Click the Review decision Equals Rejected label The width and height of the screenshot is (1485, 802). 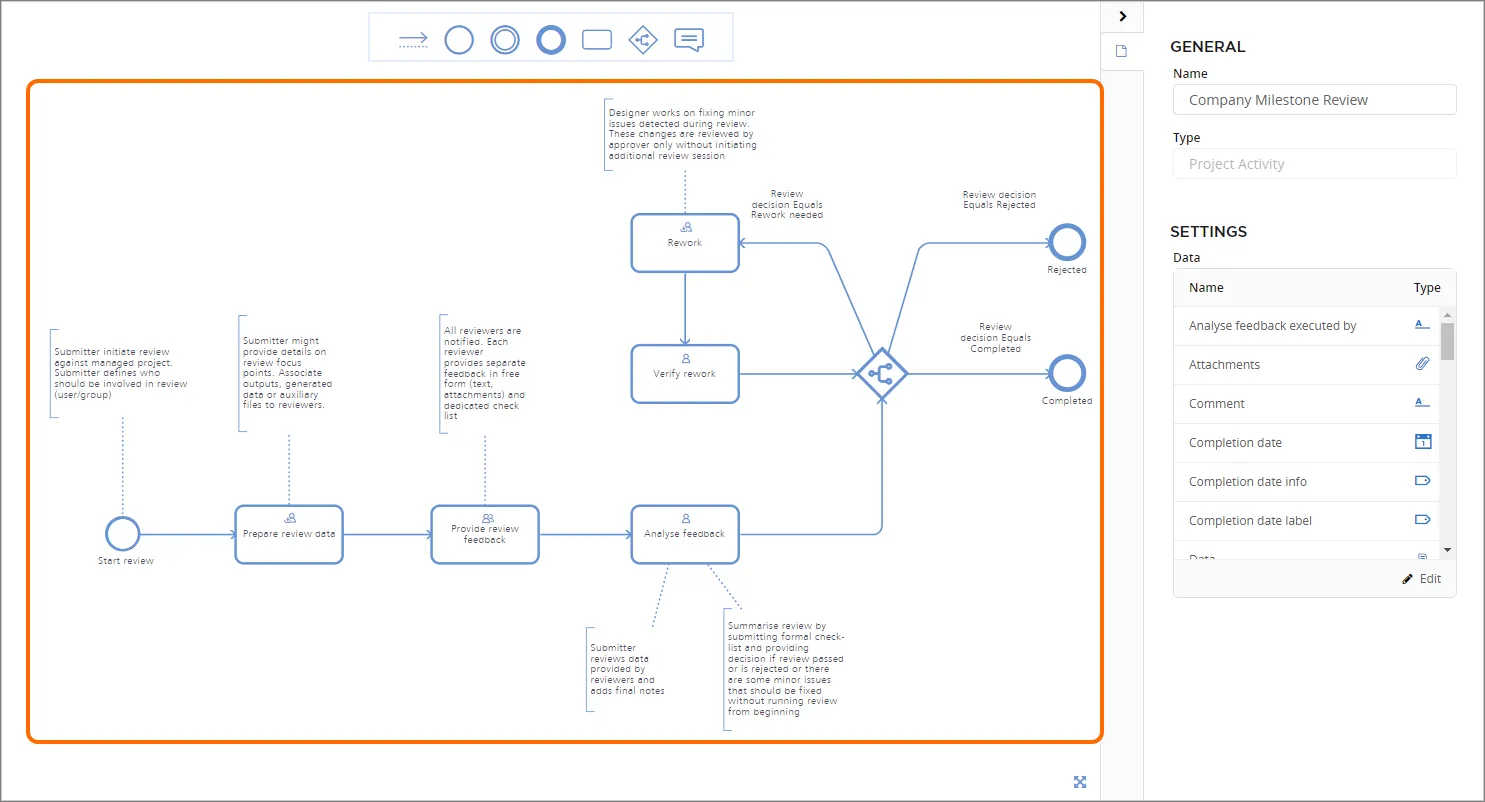pos(999,200)
